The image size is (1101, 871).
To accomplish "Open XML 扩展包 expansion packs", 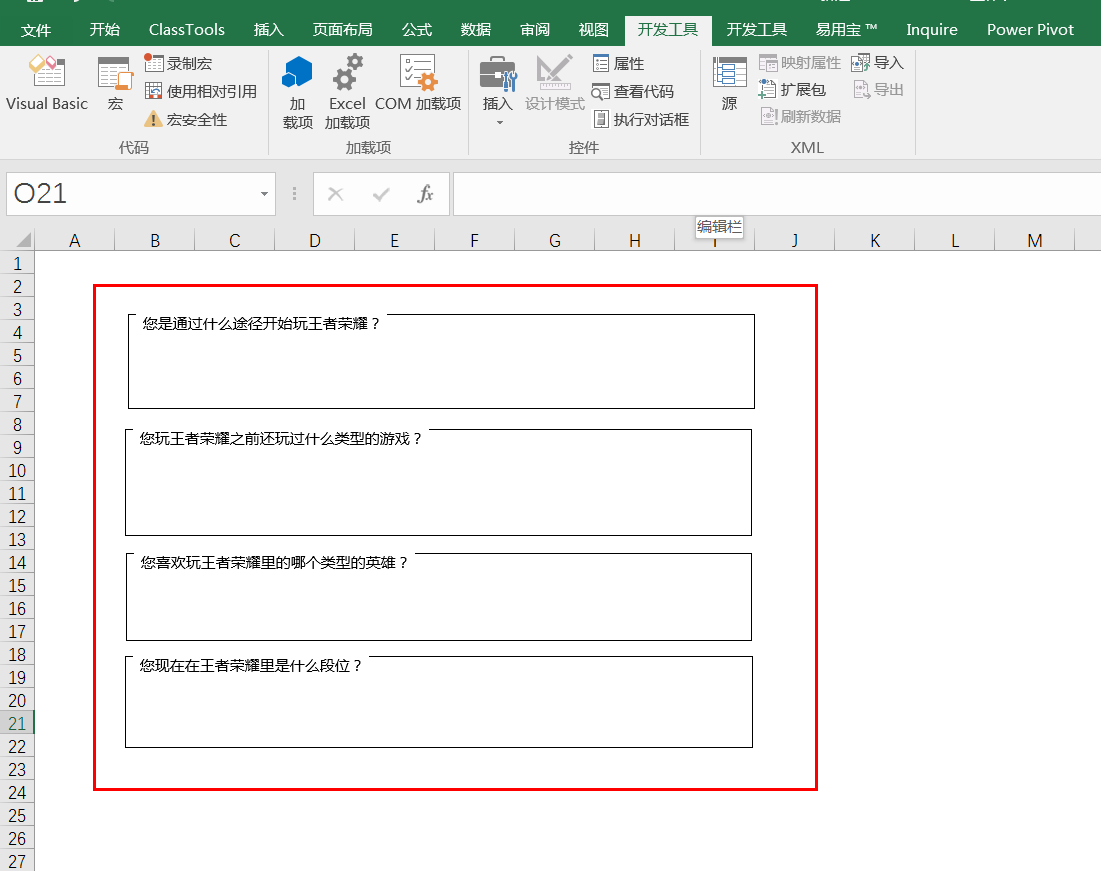I will [793, 90].
